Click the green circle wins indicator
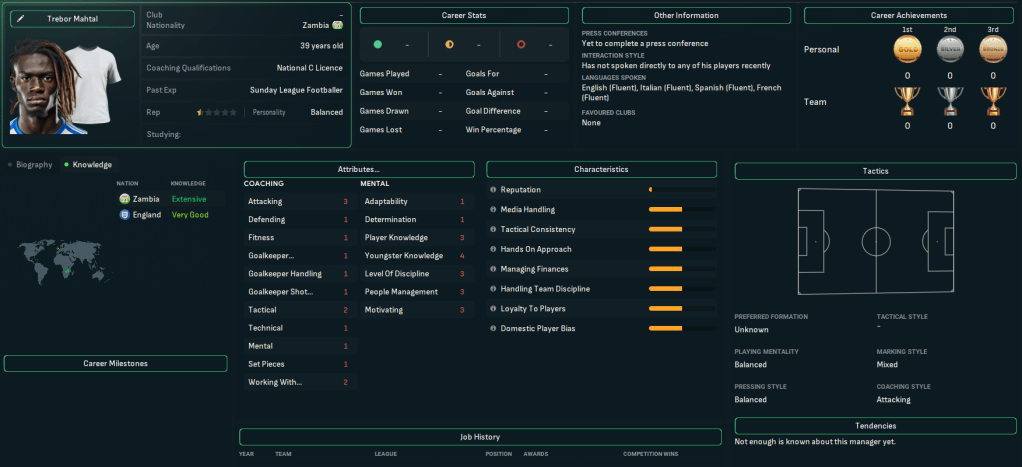Viewport: 1022px width, 467px height. click(x=377, y=45)
